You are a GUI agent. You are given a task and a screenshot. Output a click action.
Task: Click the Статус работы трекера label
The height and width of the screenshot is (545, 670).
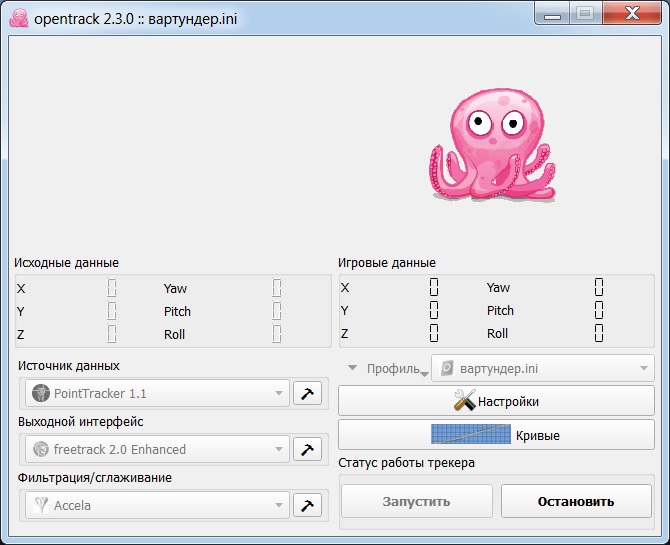(406, 463)
